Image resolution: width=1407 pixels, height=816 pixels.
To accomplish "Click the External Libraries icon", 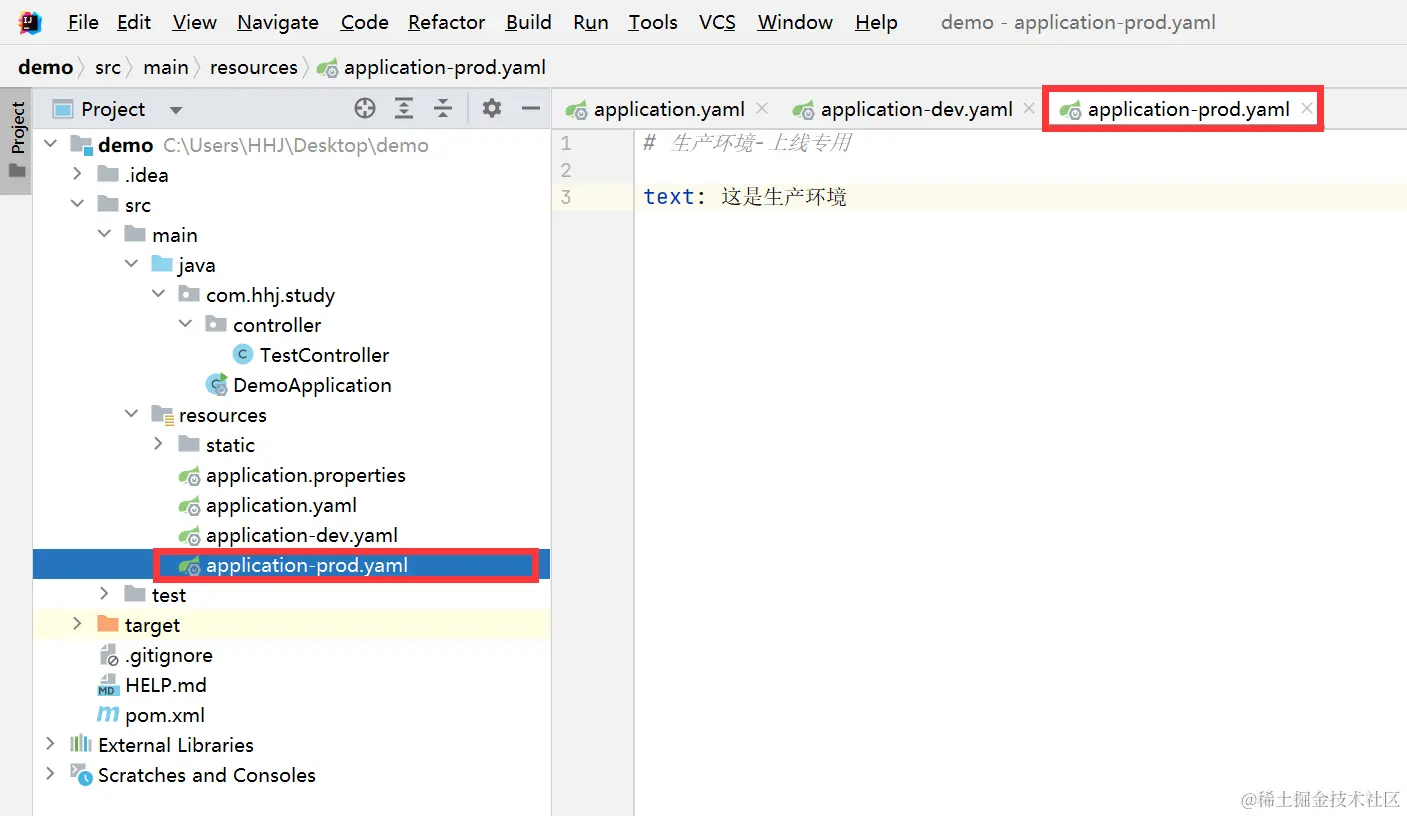I will pyautogui.click(x=81, y=744).
